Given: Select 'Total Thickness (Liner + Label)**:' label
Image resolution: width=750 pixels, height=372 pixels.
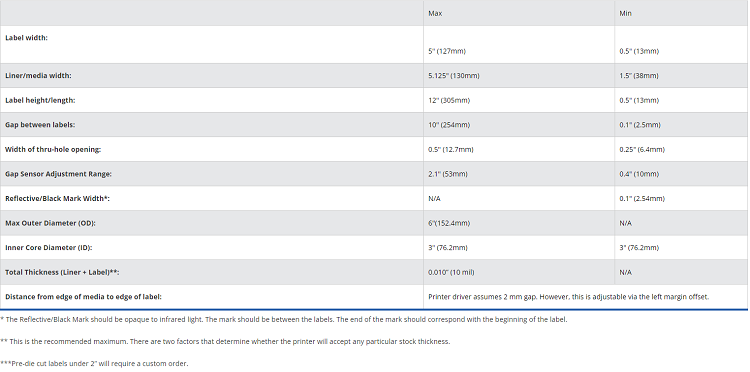Looking at the screenshot, I should pyautogui.click(x=62, y=272).
